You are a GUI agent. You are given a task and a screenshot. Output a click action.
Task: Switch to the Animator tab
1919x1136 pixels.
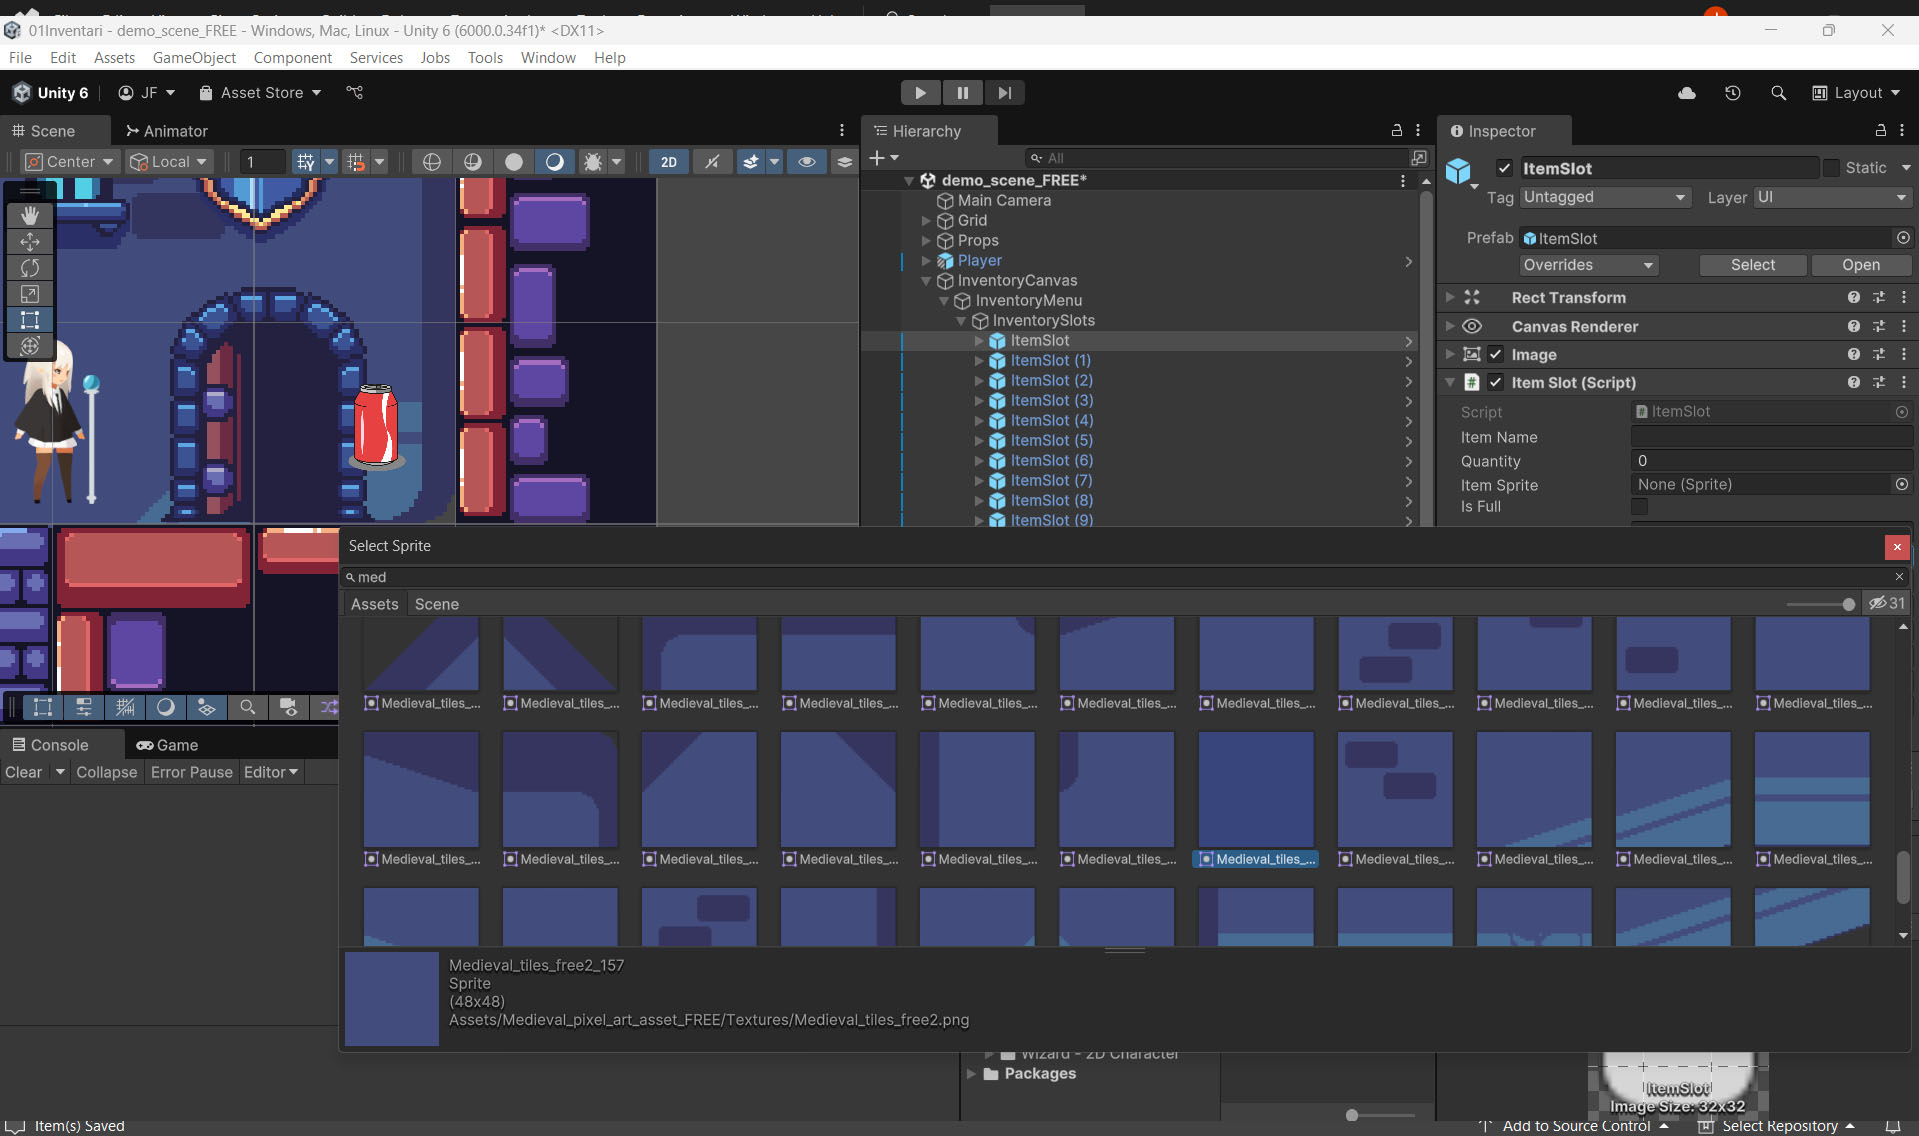click(166, 131)
